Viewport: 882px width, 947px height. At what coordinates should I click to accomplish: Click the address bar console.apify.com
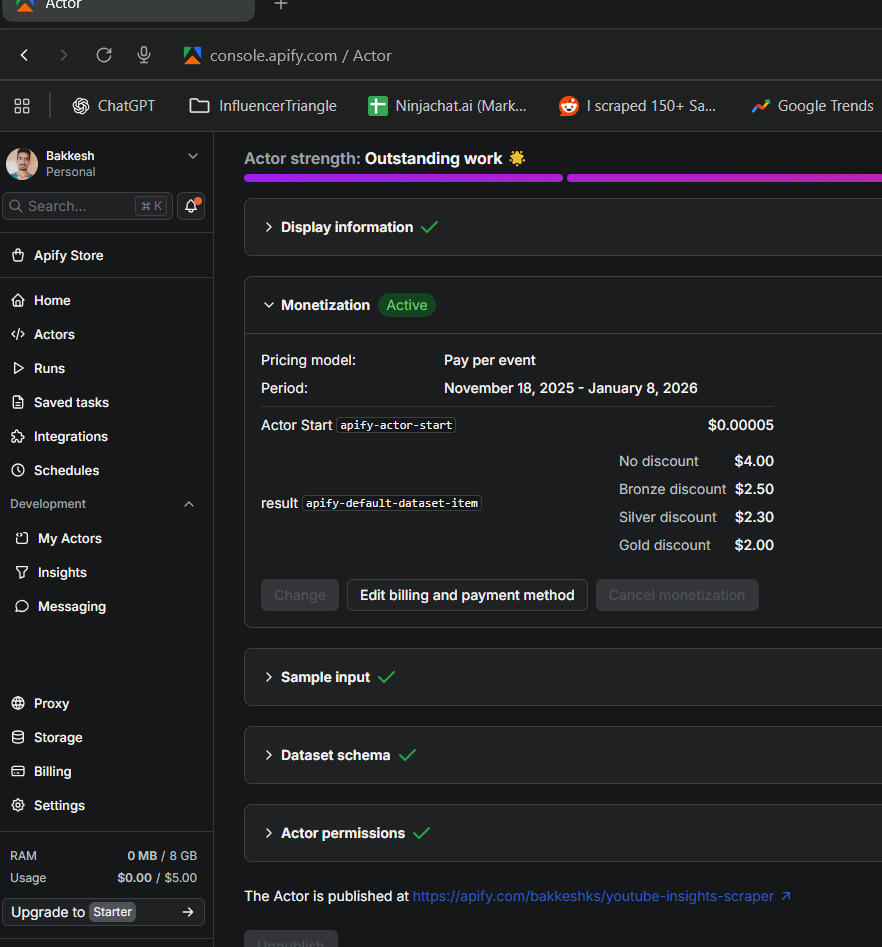(x=300, y=56)
